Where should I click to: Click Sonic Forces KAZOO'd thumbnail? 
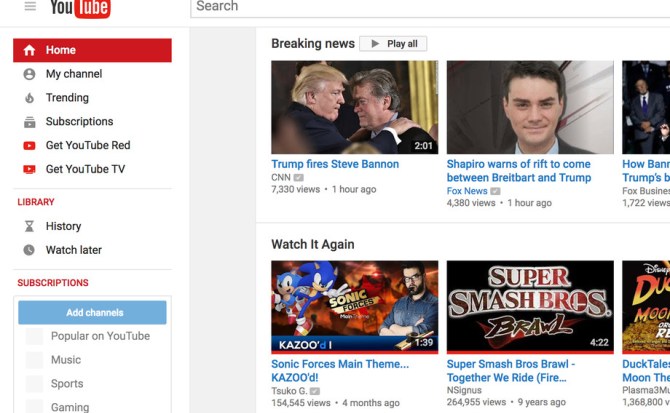355,307
